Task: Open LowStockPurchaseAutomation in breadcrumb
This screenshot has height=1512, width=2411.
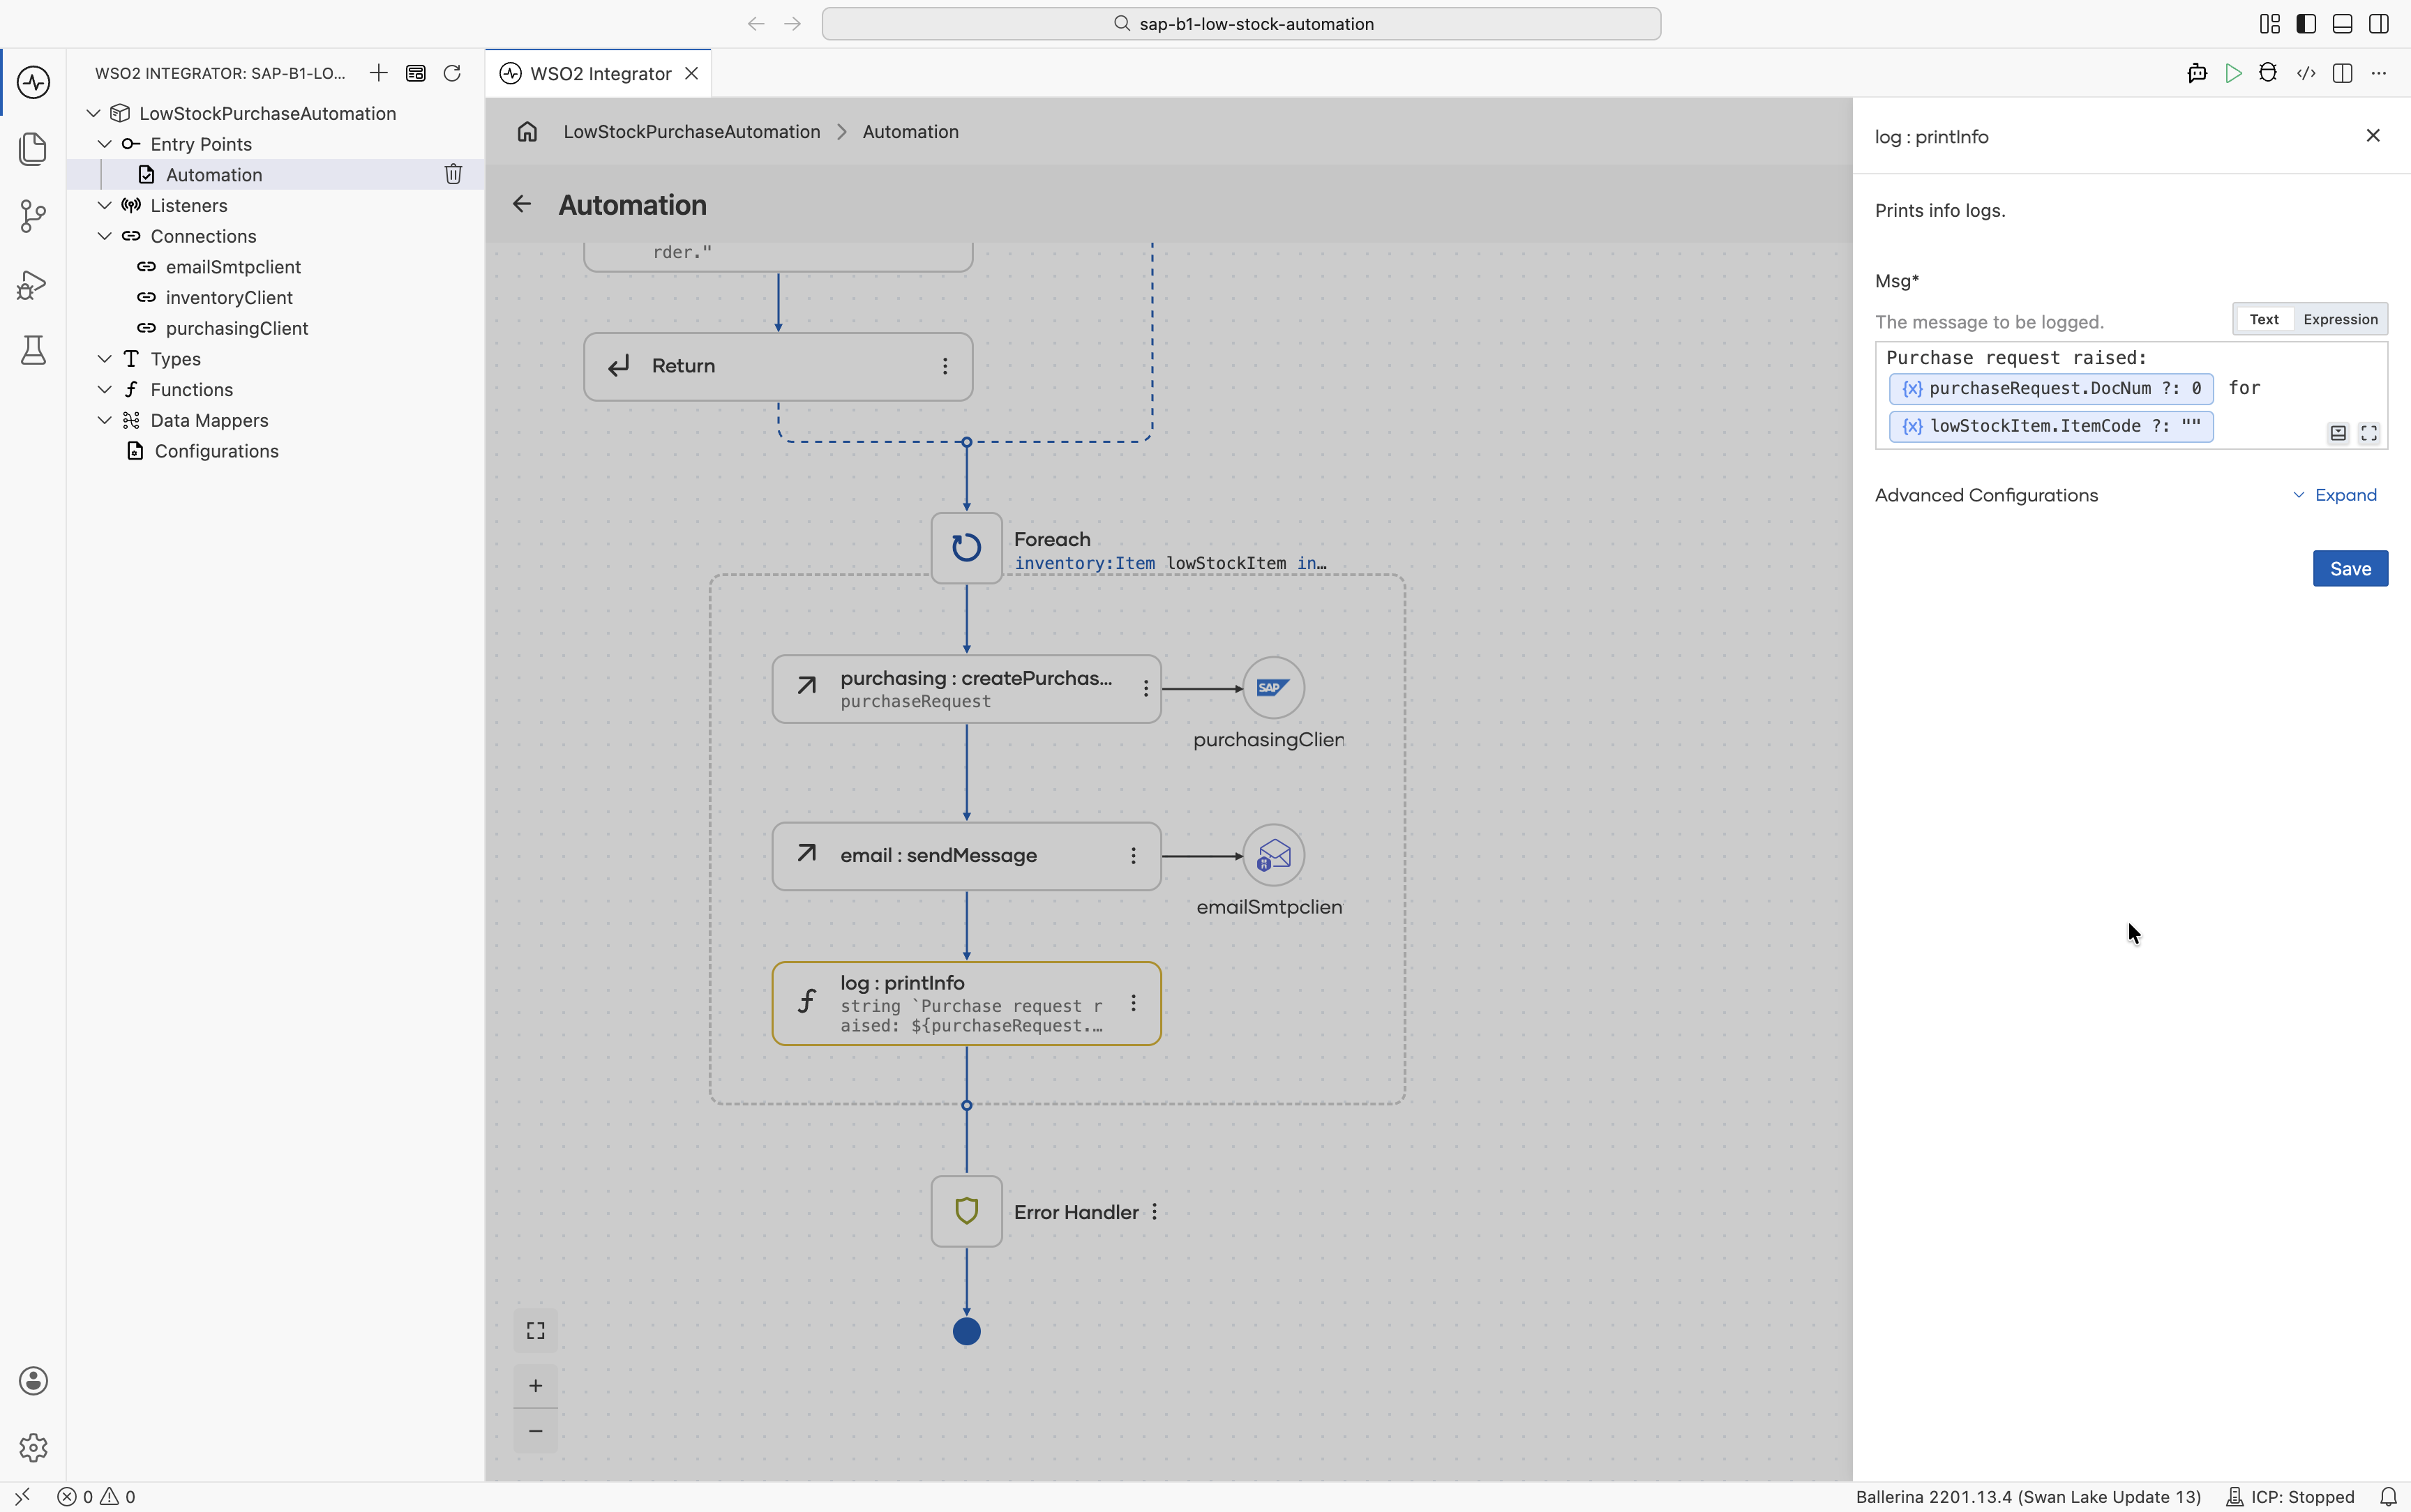Action: tap(691, 132)
